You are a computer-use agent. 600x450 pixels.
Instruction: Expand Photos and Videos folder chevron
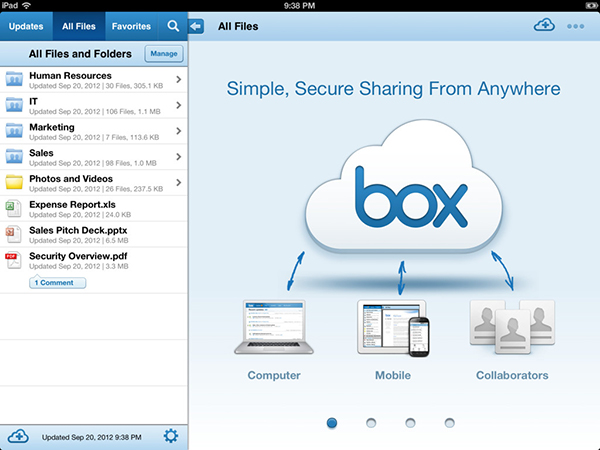tap(179, 183)
